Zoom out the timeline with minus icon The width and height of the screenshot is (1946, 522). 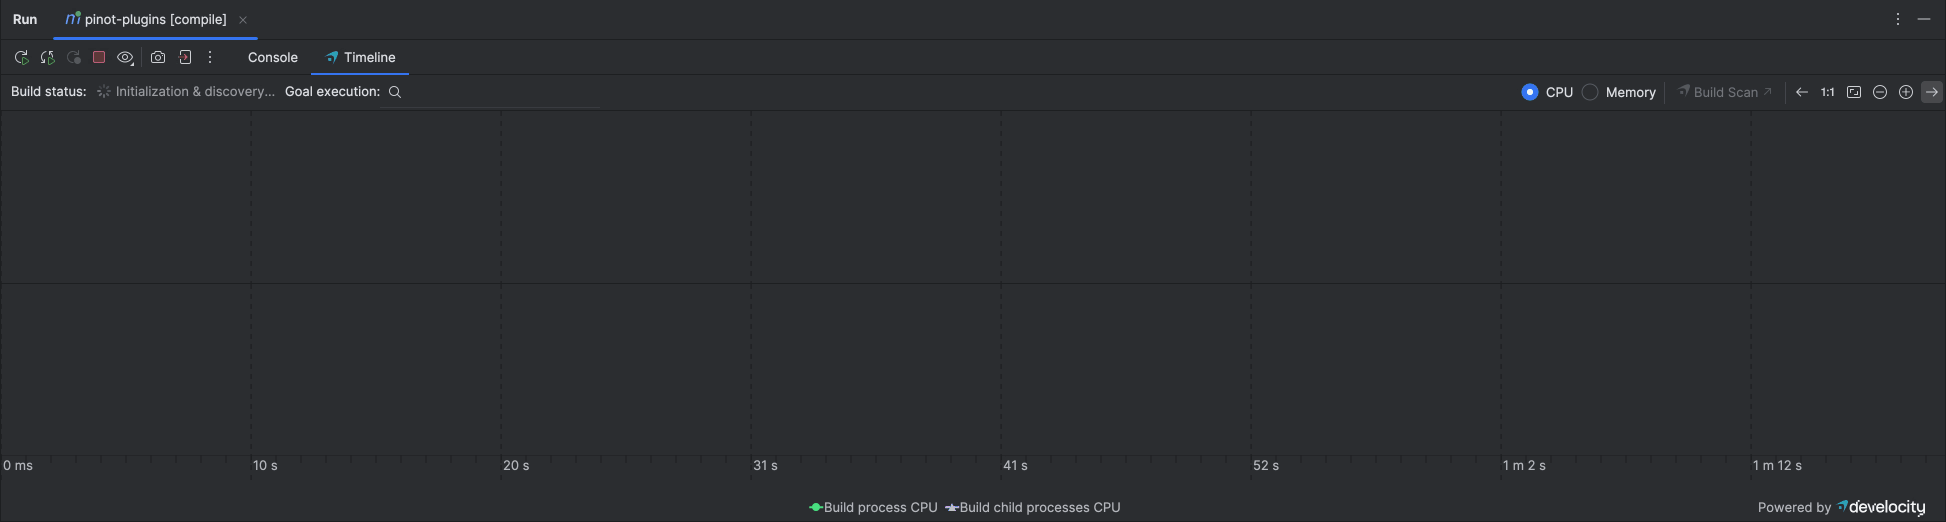pyautogui.click(x=1880, y=92)
